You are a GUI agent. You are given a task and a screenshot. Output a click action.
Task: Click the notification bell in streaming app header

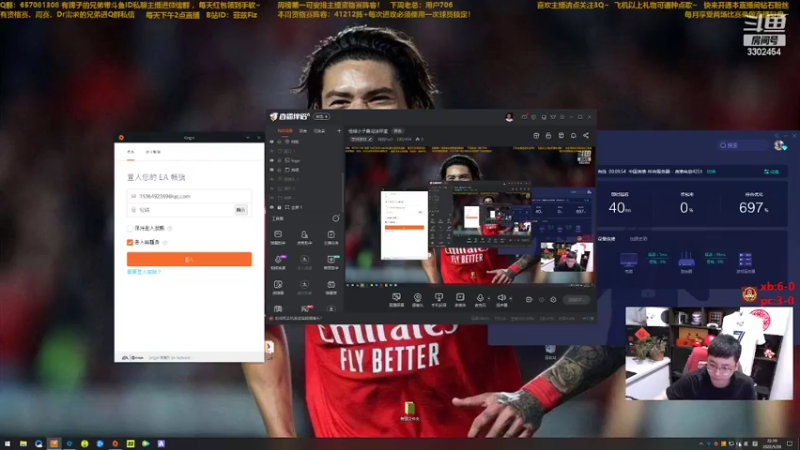(x=573, y=135)
